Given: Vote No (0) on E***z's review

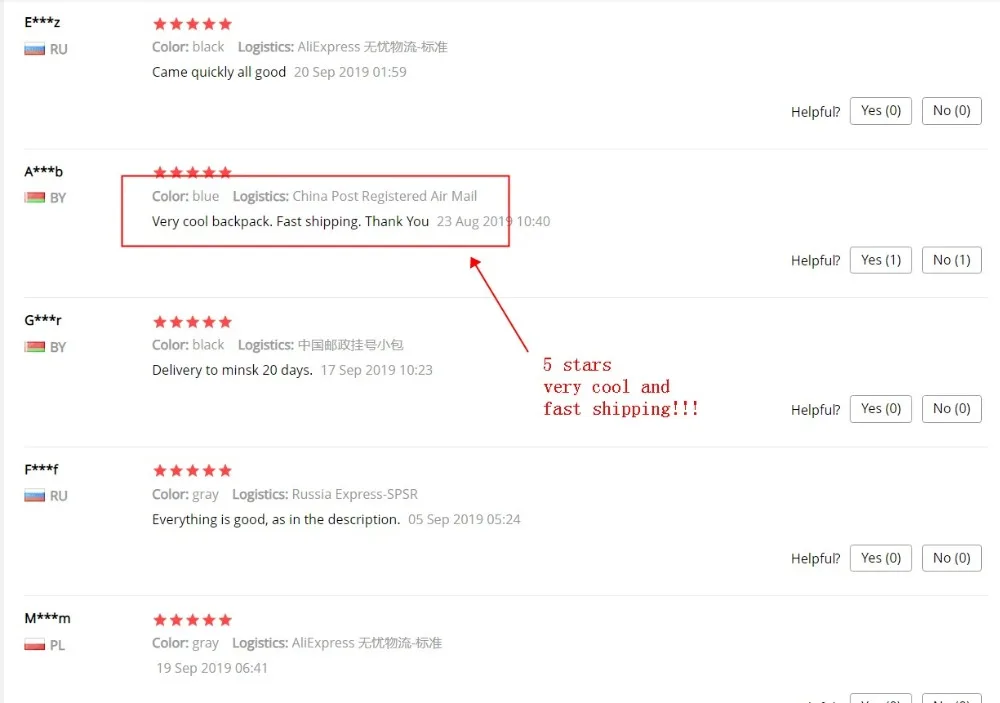Looking at the screenshot, I should point(951,111).
